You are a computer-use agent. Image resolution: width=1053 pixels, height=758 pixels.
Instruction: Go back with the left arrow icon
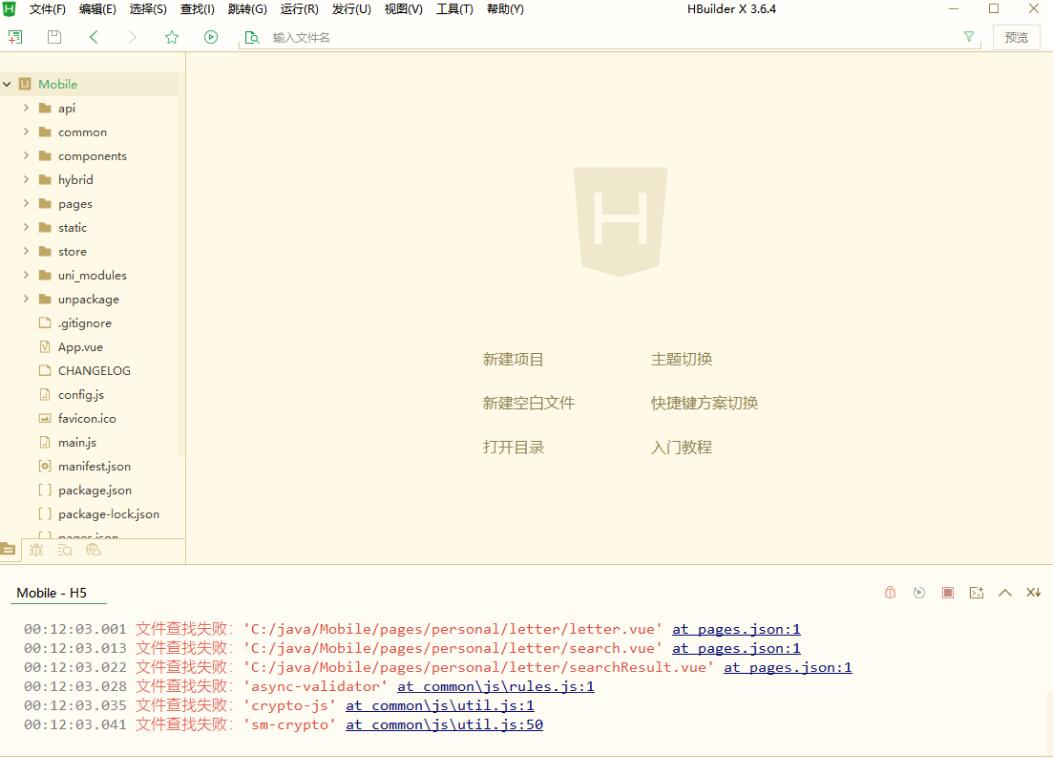(x=94, y=37)
